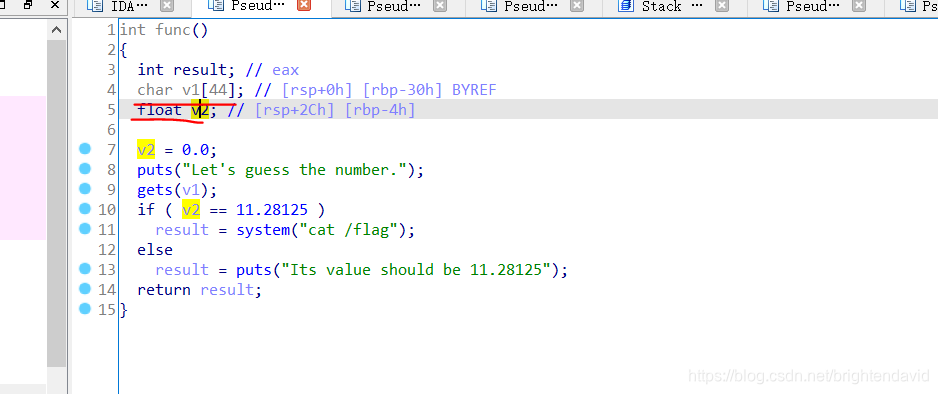This screenshot has height=394, width=938.
Task: Click the function name "func" on line 1
Action: [x=173, y=30]
